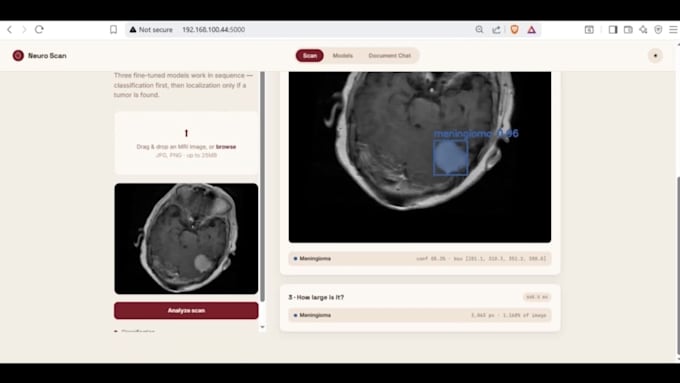Image resolution: width=680 pixels, height=383 pixels.
Task: Open the Not secure site warning
Action: [151, 29]
